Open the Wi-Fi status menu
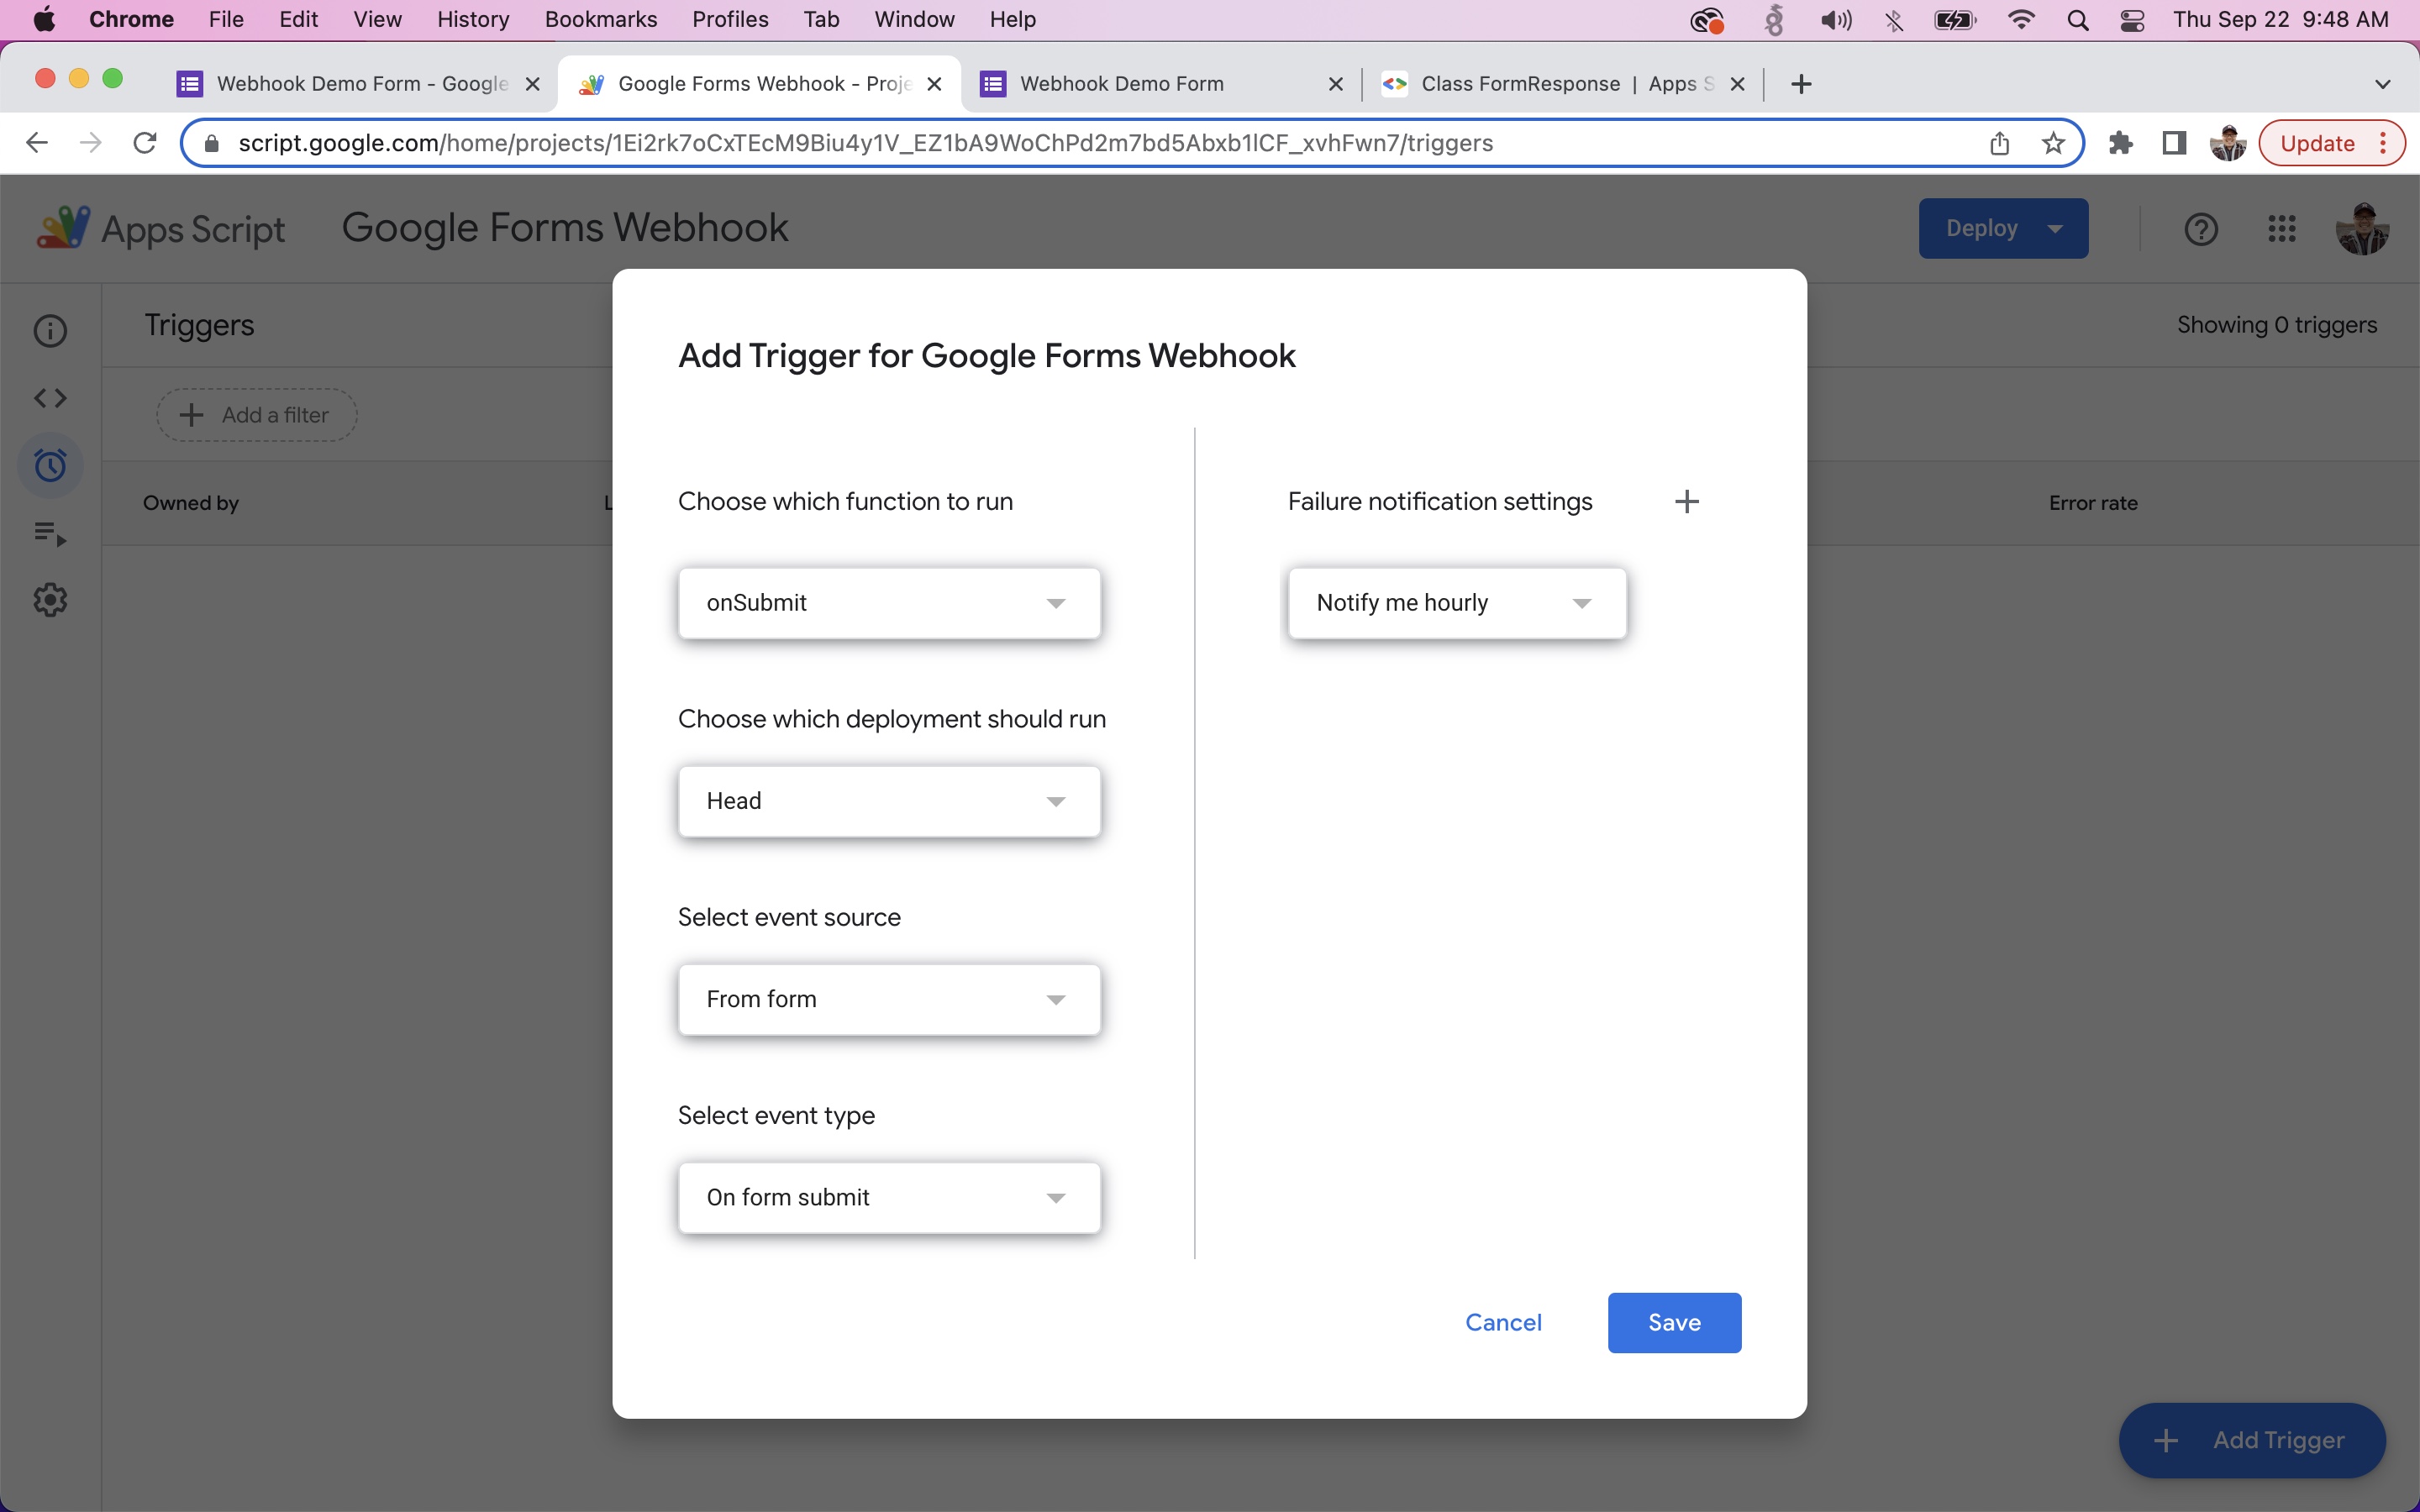Image resolution: width=2420 pixels, height=1512 pixels. click(x=2021, y=20)
